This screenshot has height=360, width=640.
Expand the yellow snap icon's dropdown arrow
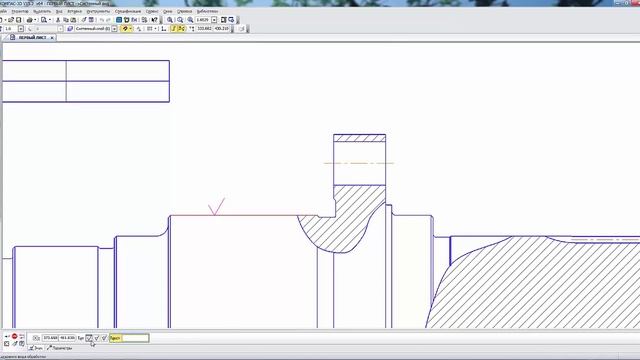pos(131,29)
